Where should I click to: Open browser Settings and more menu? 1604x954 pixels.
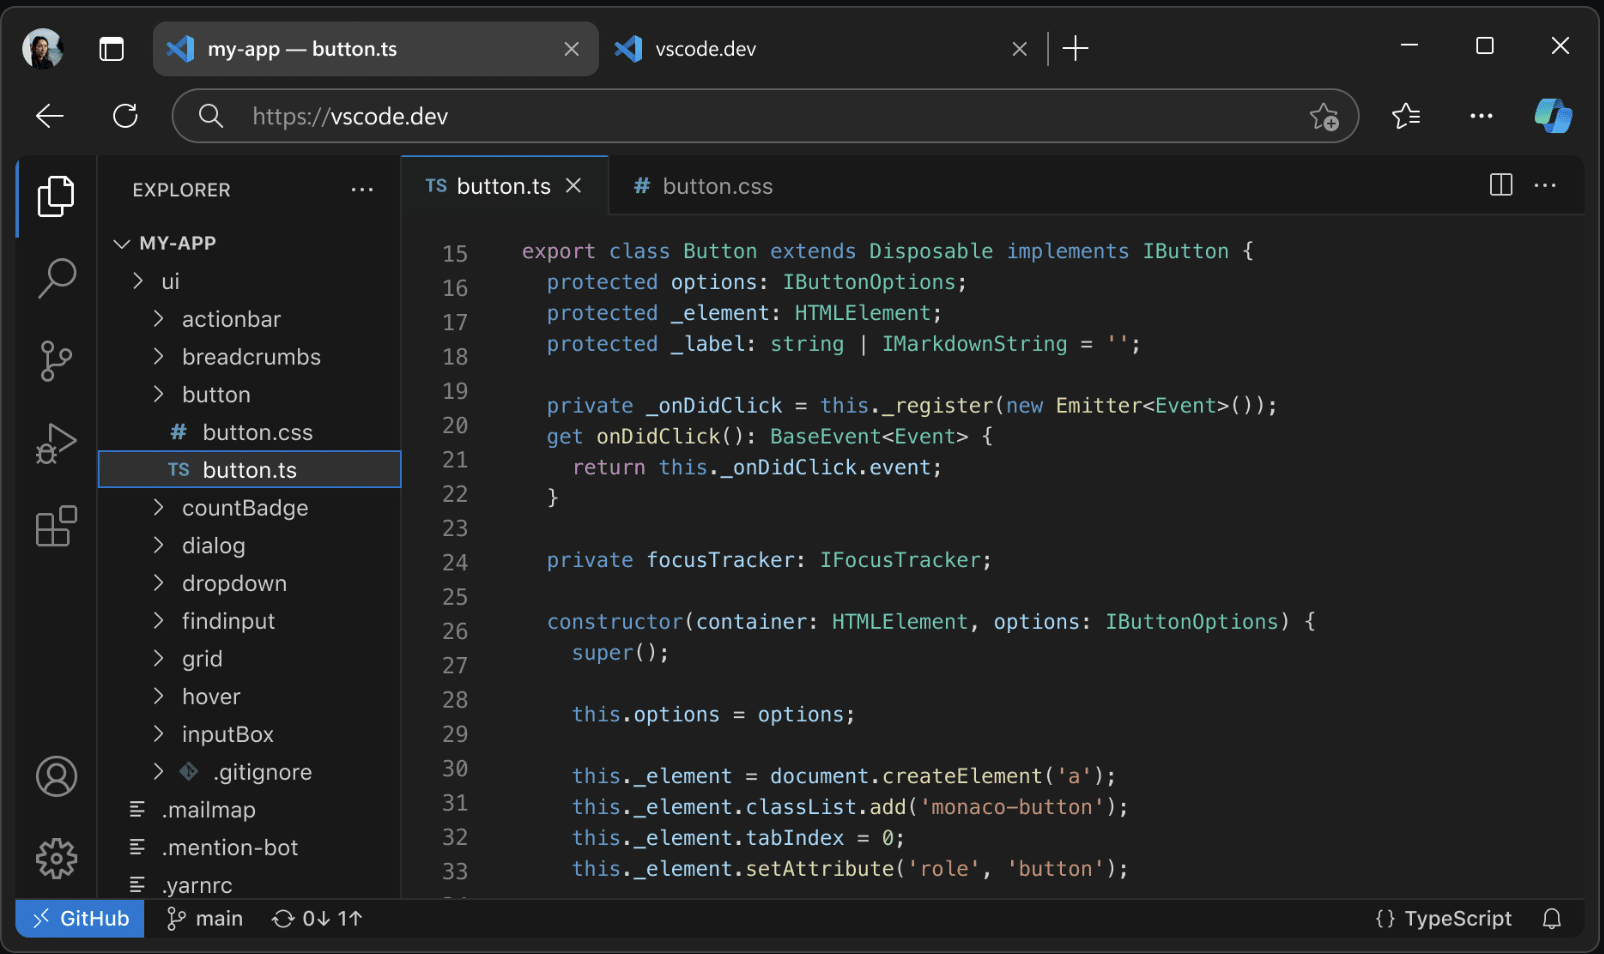click(1481, 117)
